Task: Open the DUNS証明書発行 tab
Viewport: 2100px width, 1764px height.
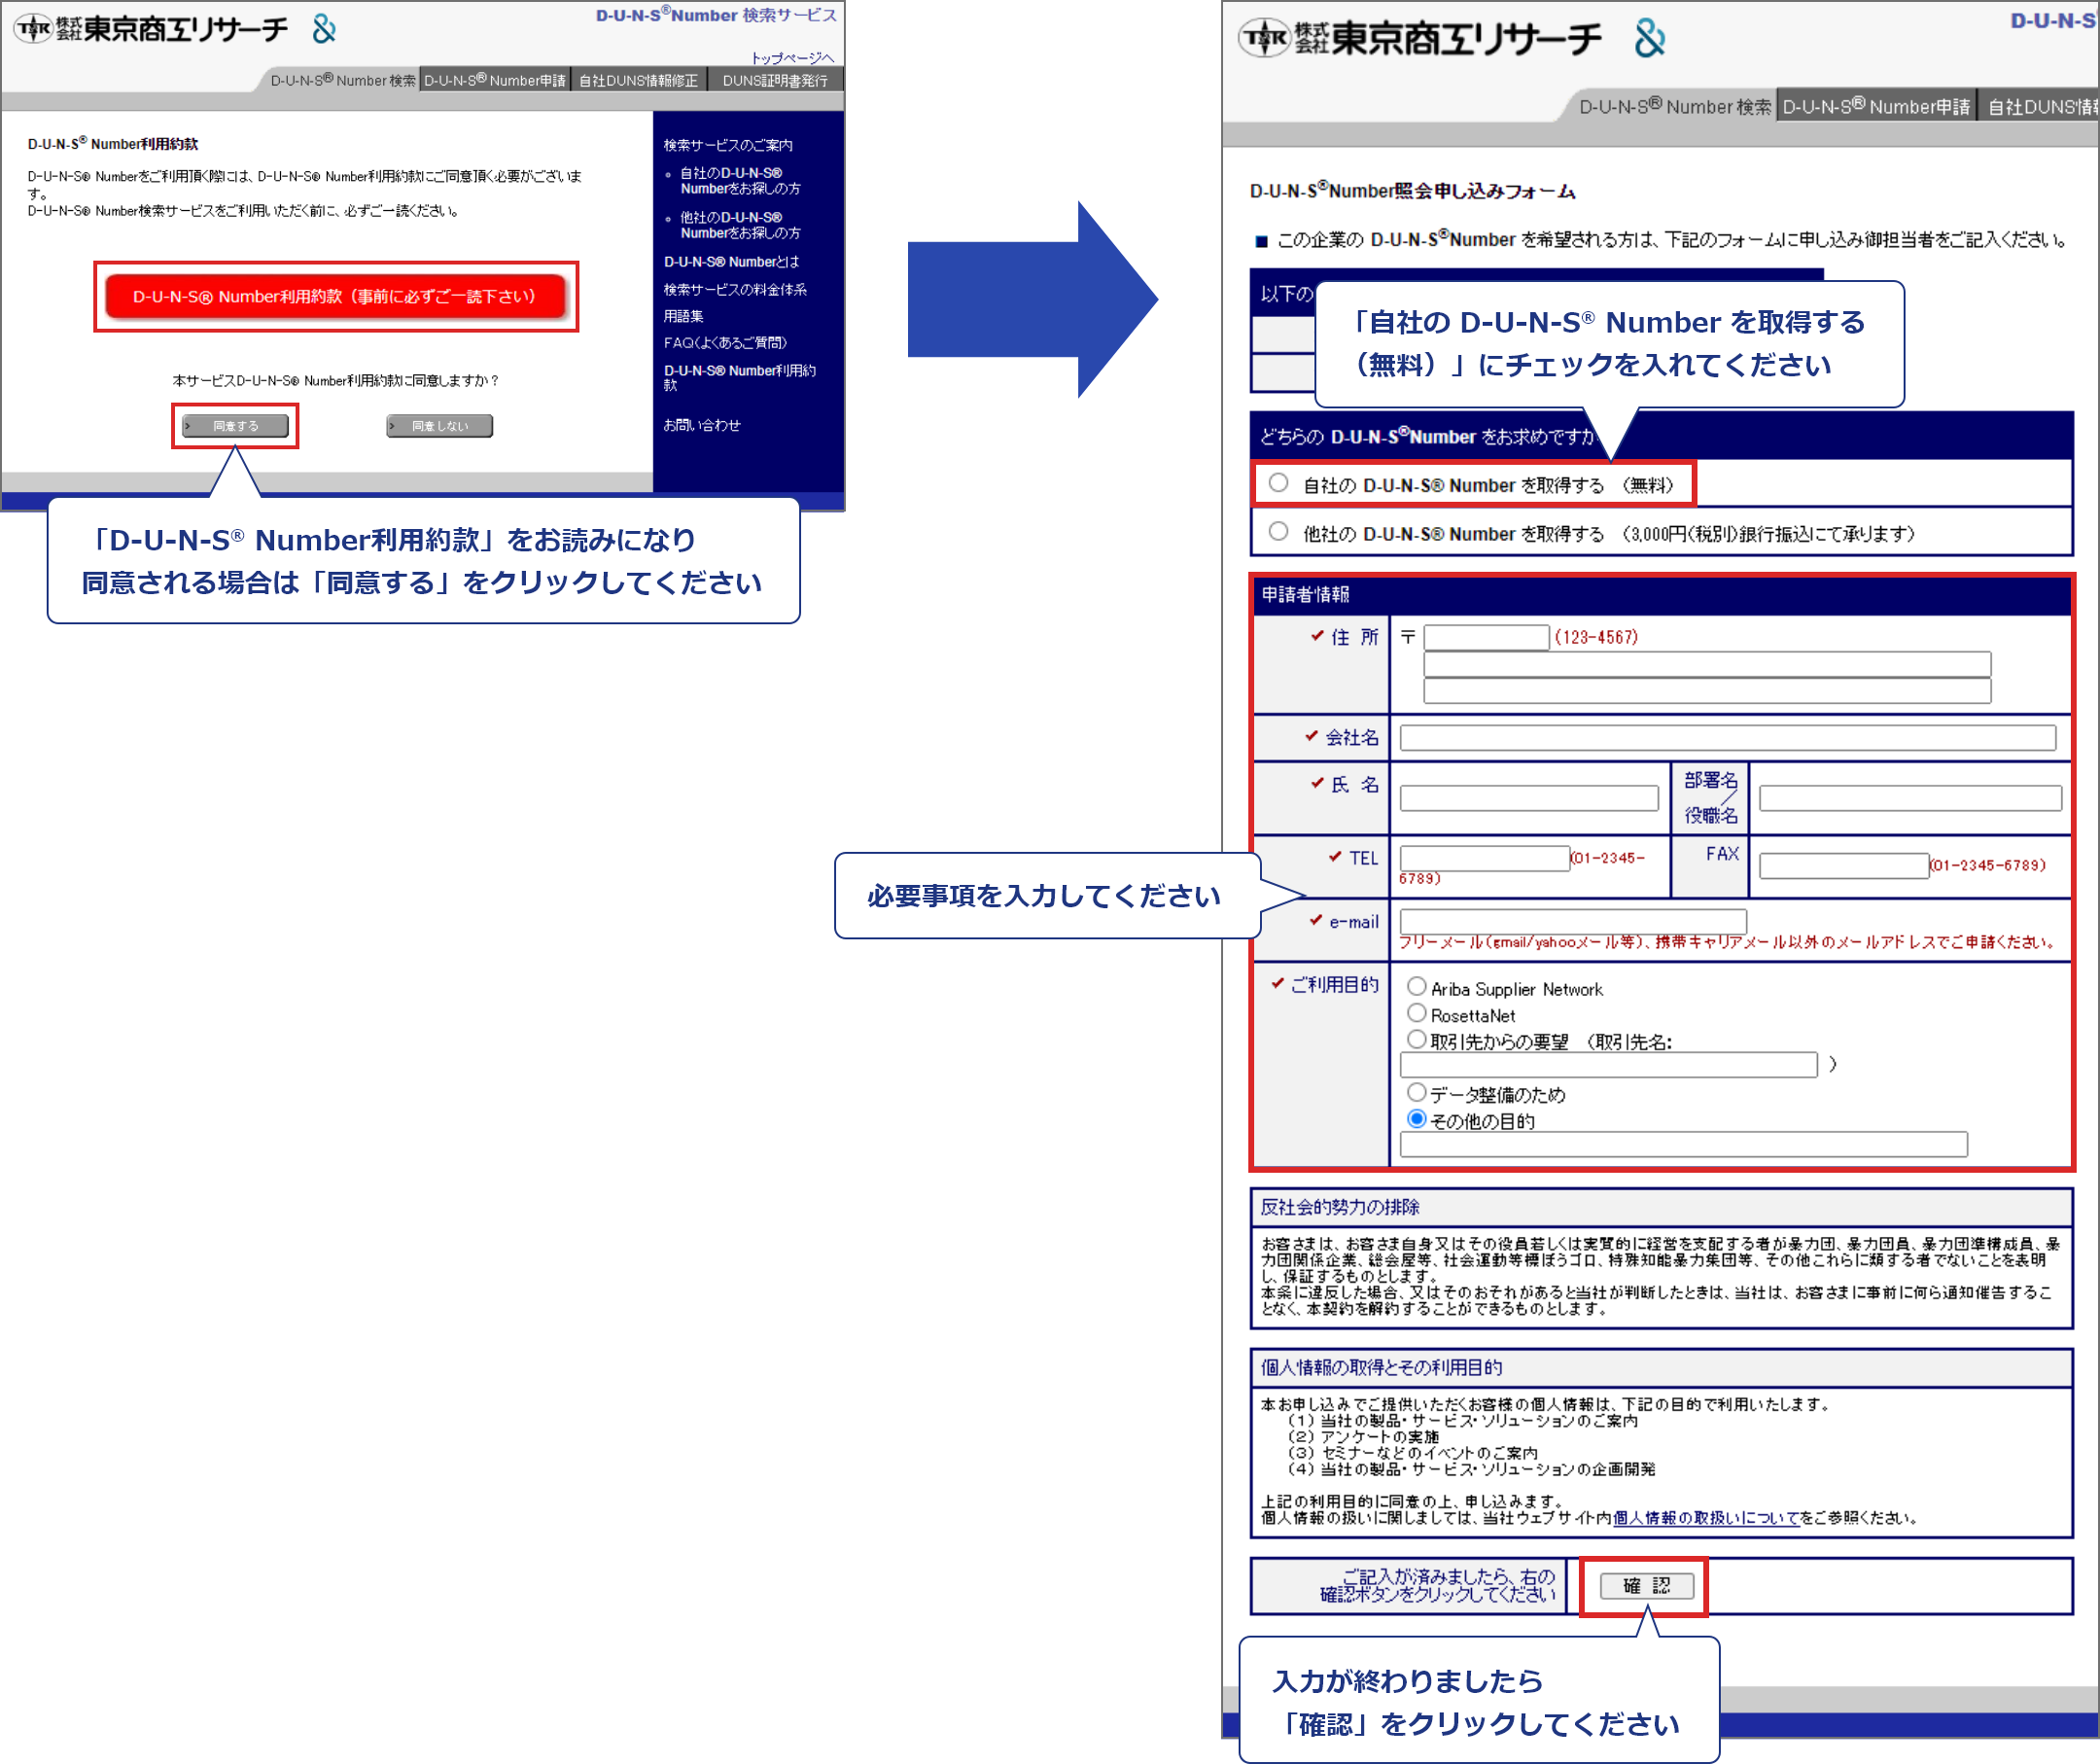Action: click(775, 80)
